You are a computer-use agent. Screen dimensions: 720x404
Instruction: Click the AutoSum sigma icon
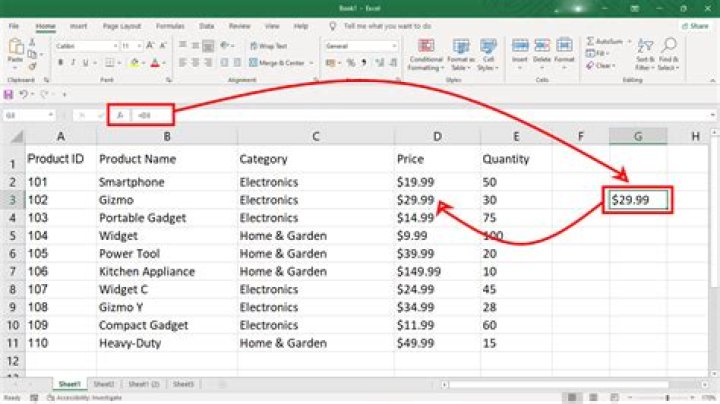point(591,41)
